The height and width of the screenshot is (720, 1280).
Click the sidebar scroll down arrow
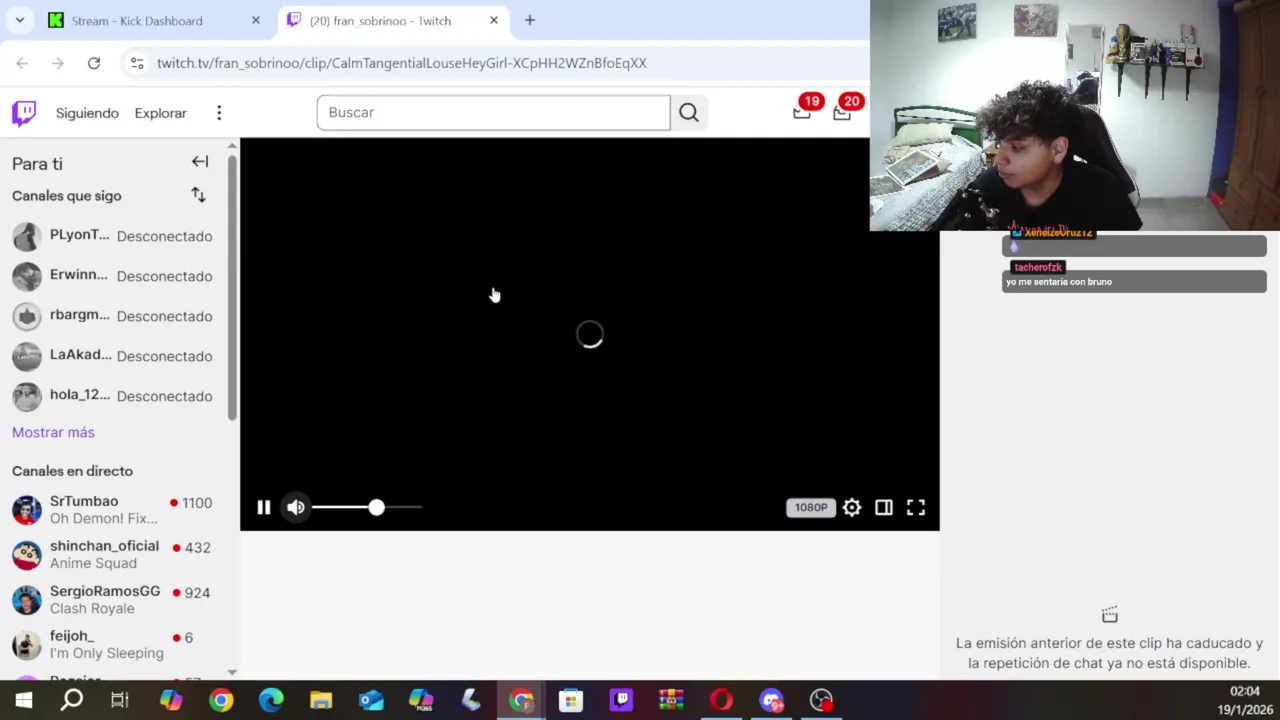[232, 673]
